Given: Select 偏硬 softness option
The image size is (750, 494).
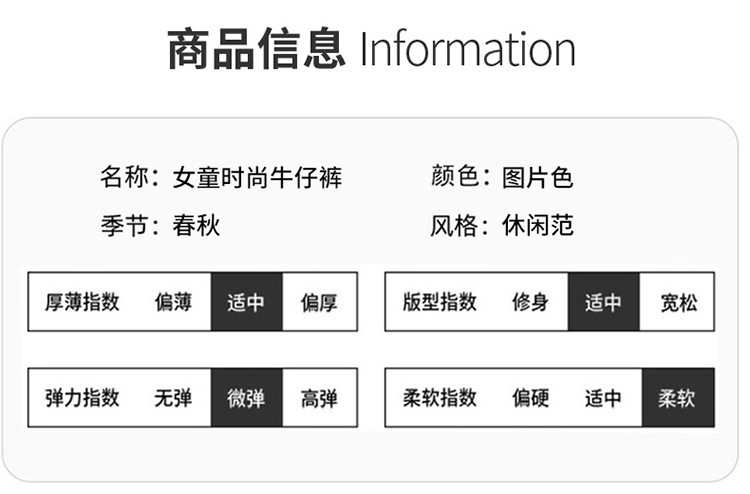Looking at the screenshot, I should (530, 398).
